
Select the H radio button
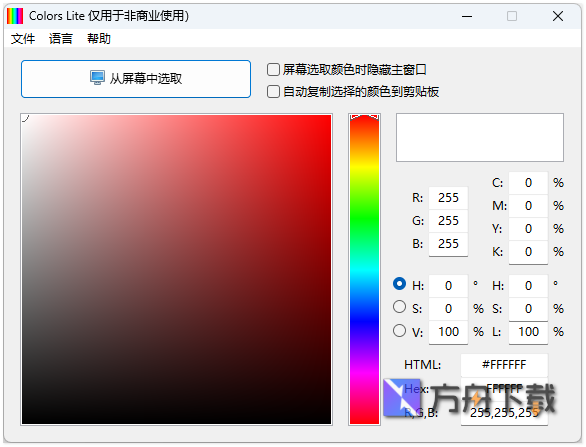click(x=400, y=284)
